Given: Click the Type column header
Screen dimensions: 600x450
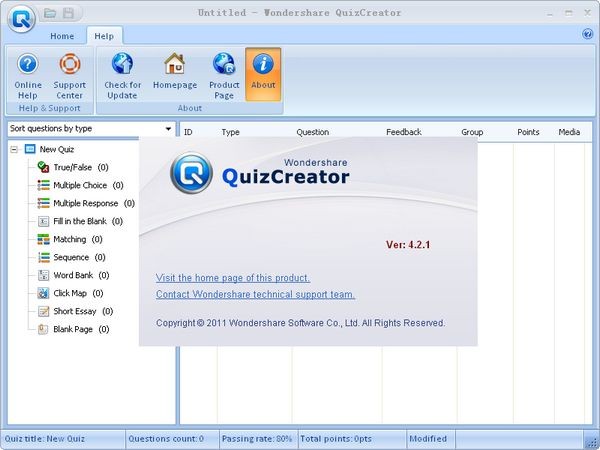Looking at the screenshot, I should (230, 132).
